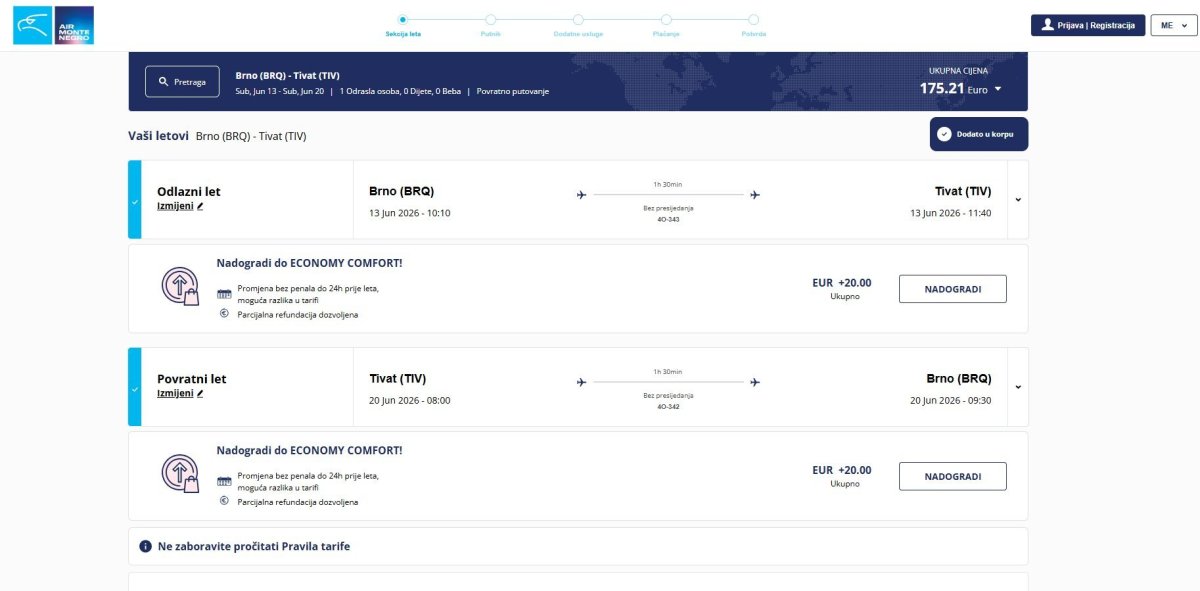Image resolution: width=1200 pixels, height=591 pixels.
Task: Click the checkmark icon in Dodato u korpu
Action: (944, 134)
